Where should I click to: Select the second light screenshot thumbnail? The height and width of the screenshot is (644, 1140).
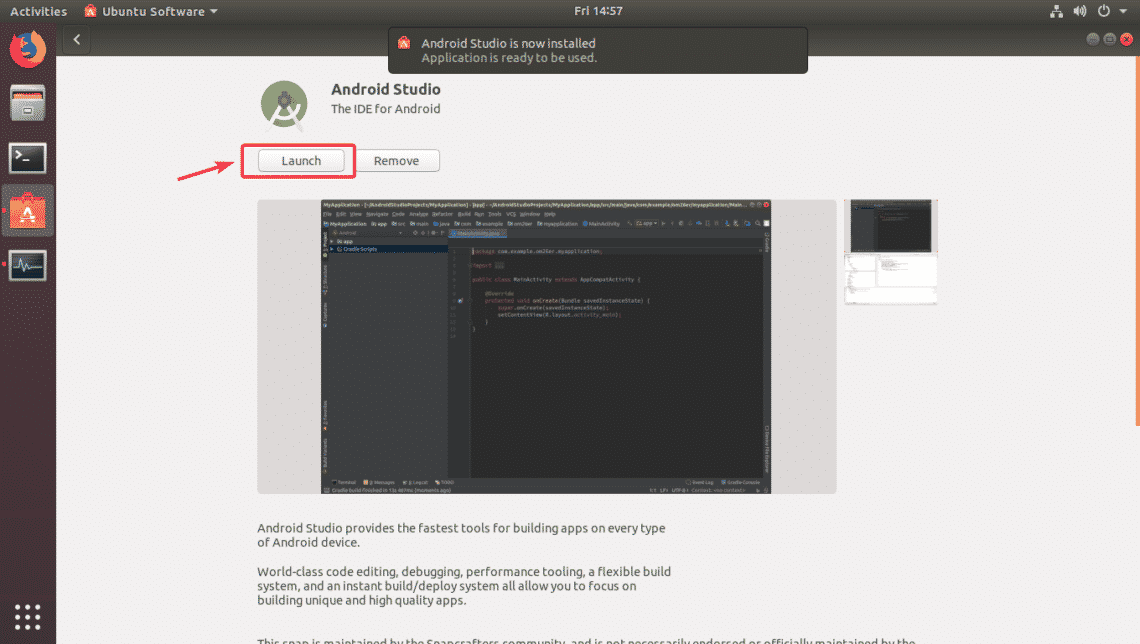[891, 279]
